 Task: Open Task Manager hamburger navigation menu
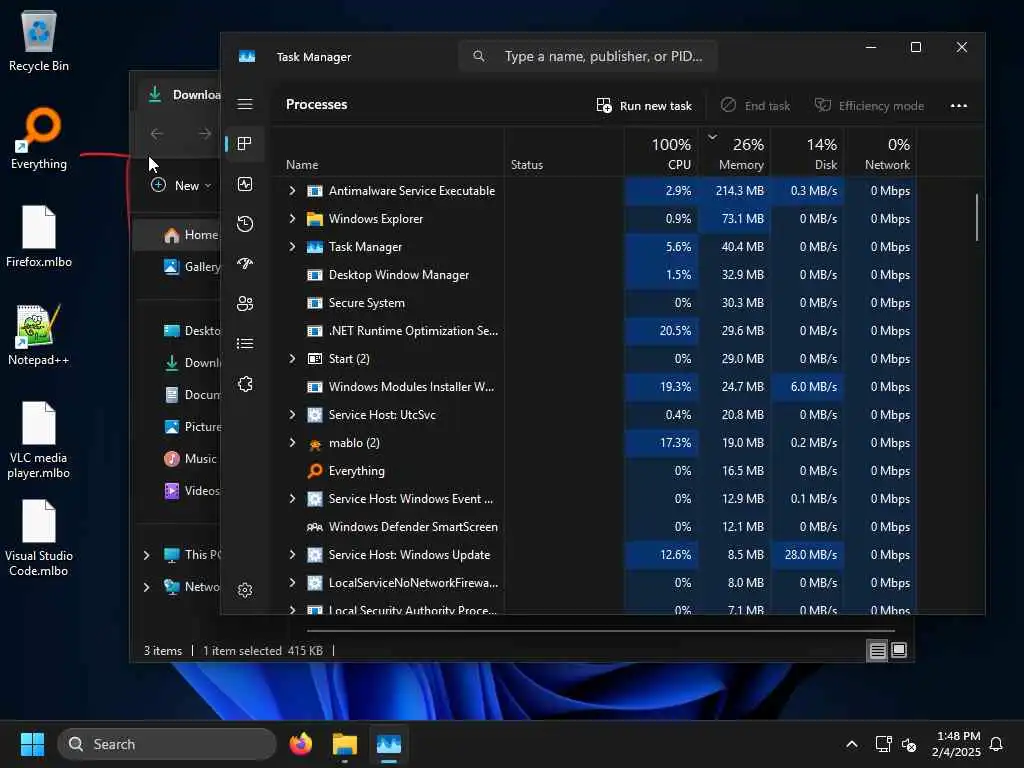pyautogui.click(x=245, y=104)
